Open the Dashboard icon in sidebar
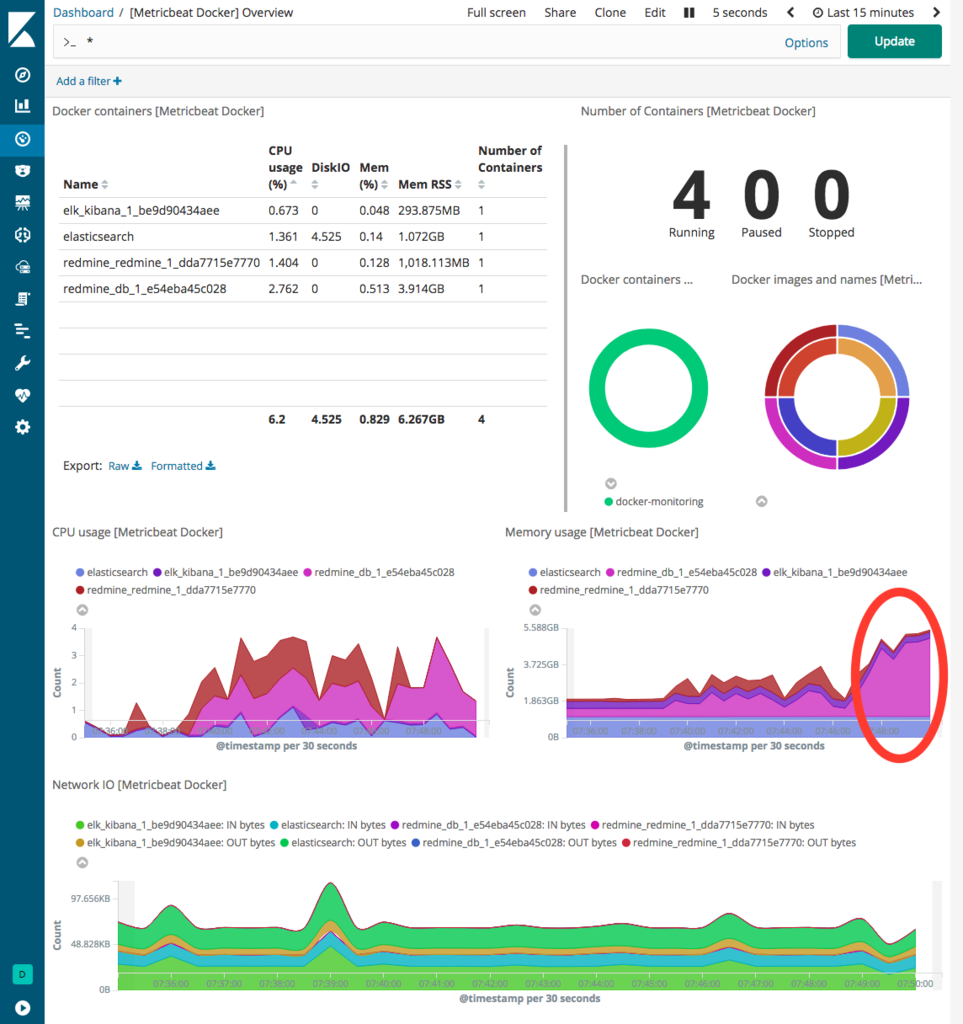 (x=22, y=138)
